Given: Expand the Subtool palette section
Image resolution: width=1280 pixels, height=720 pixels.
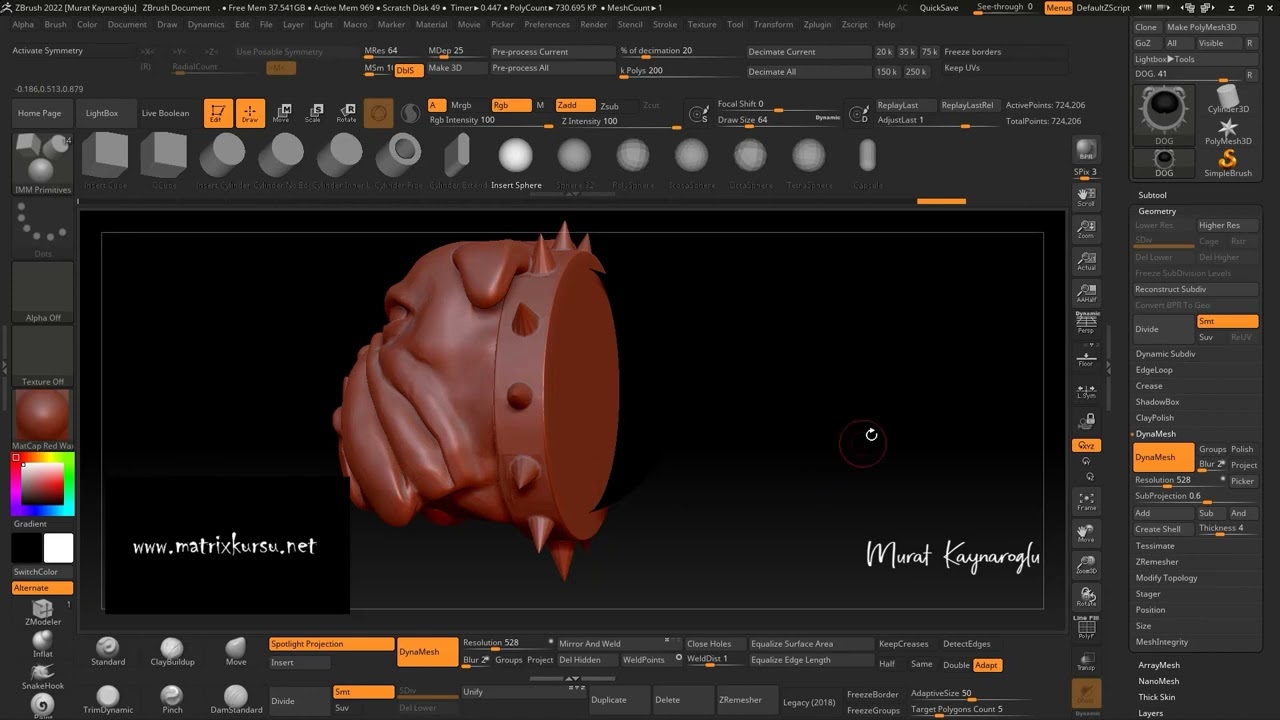Looking at the screenshot, I should [x=1152, y=195].
